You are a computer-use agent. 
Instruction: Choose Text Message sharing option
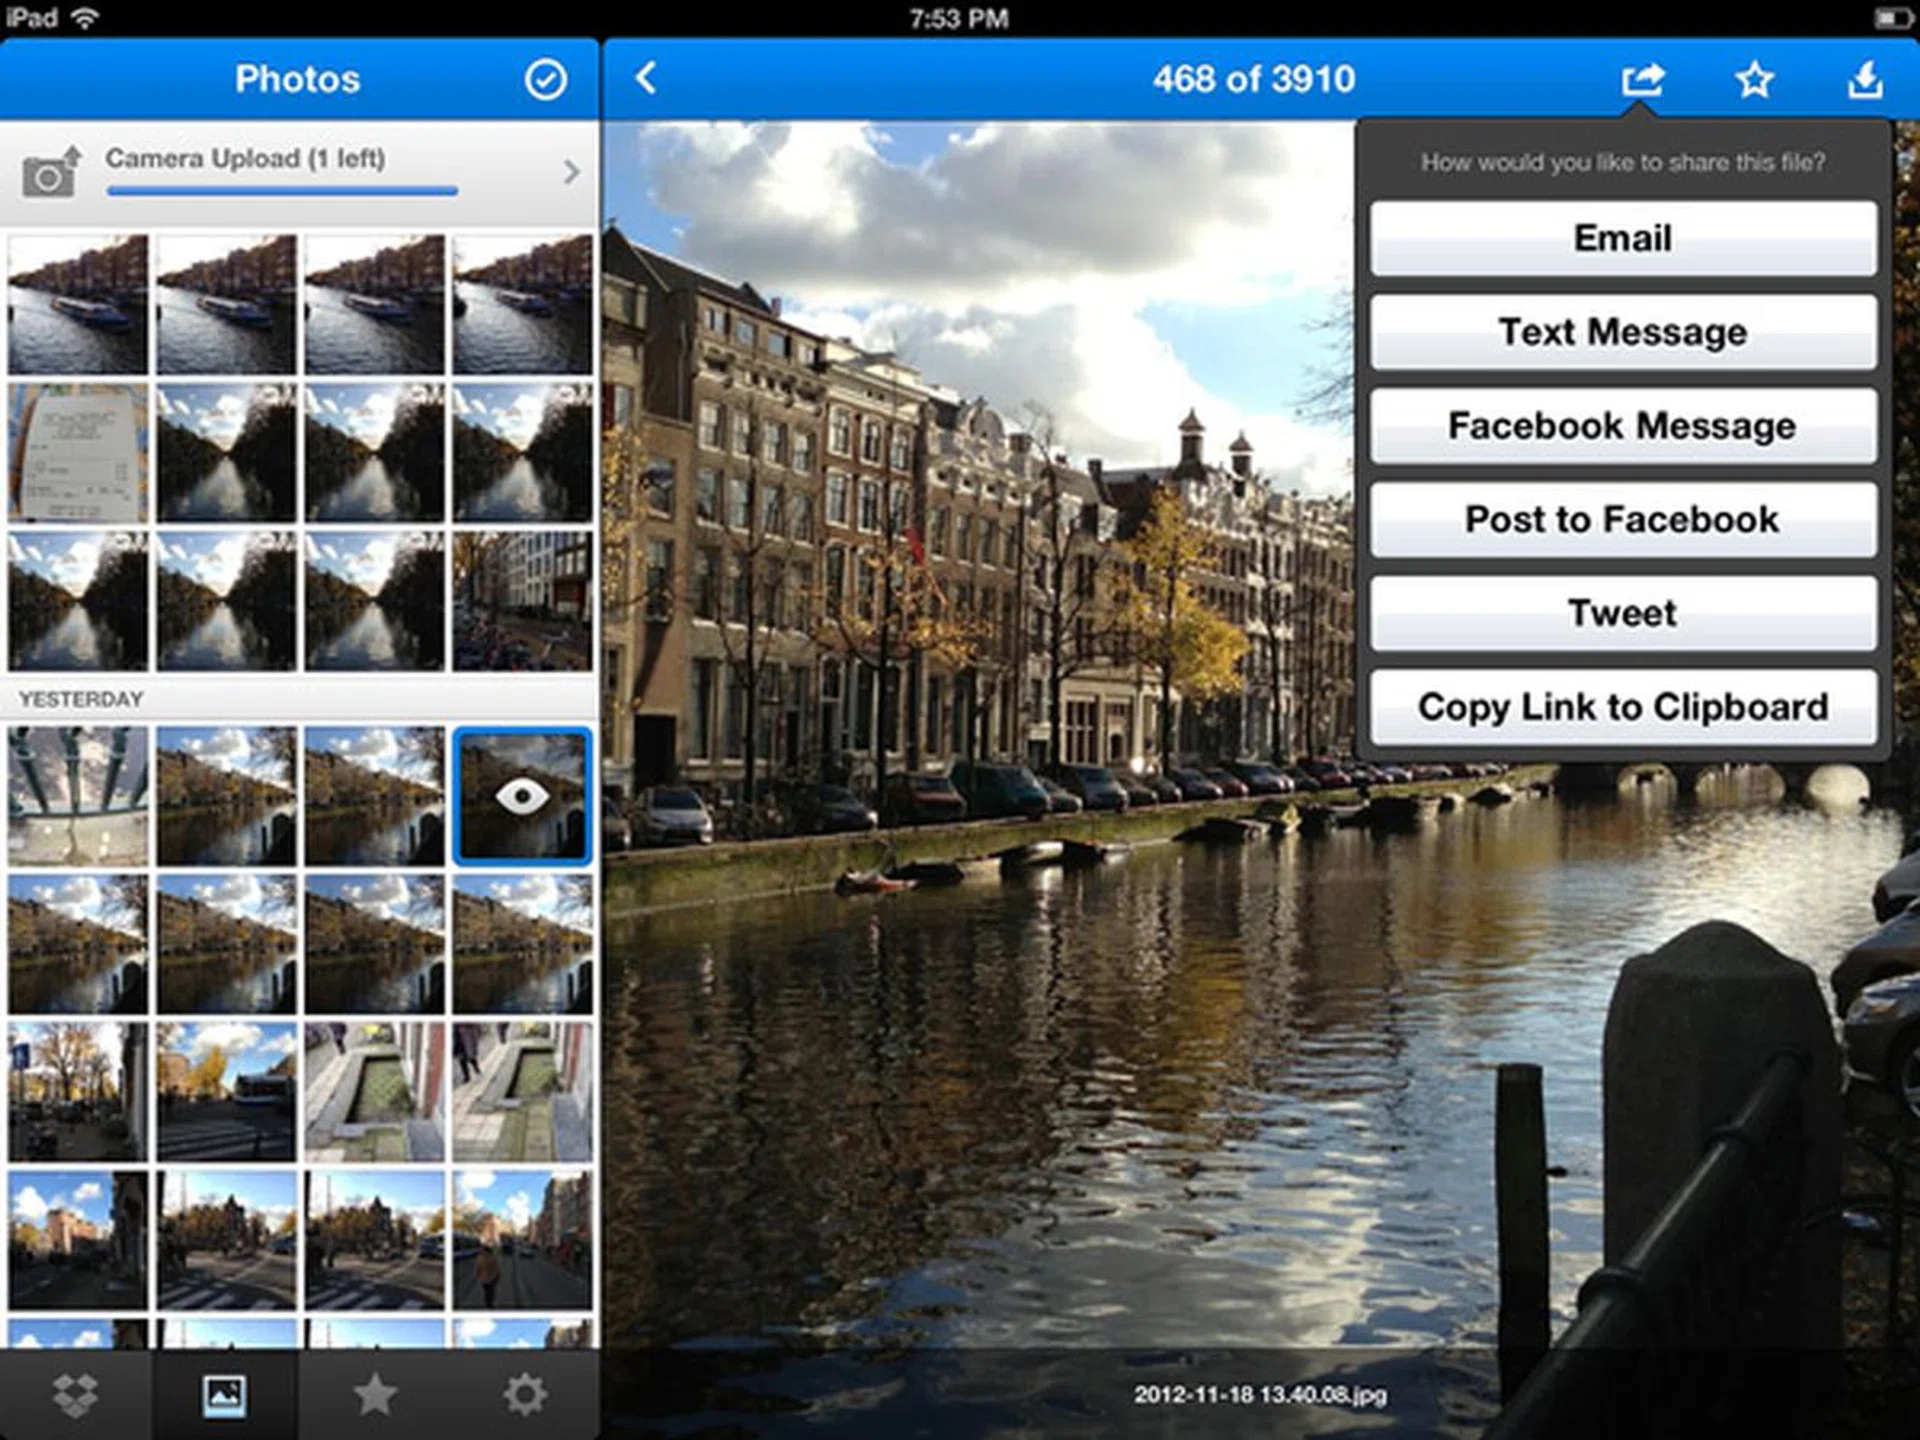point(1622,332)
